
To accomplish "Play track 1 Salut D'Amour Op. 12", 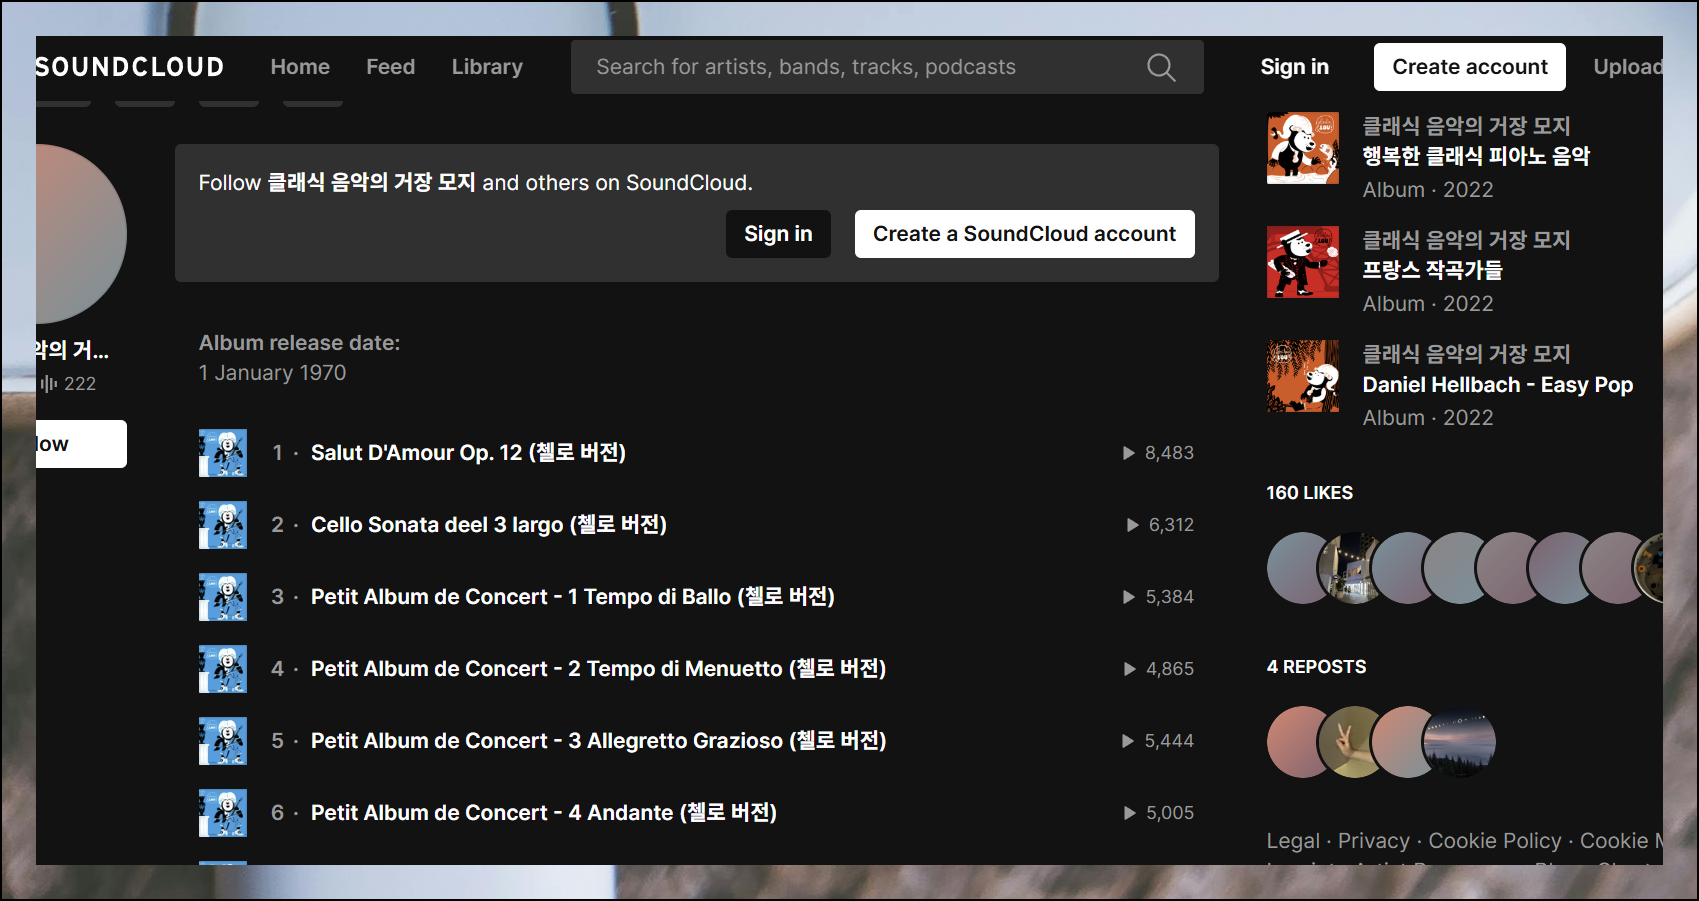I will tap(468, 453).
